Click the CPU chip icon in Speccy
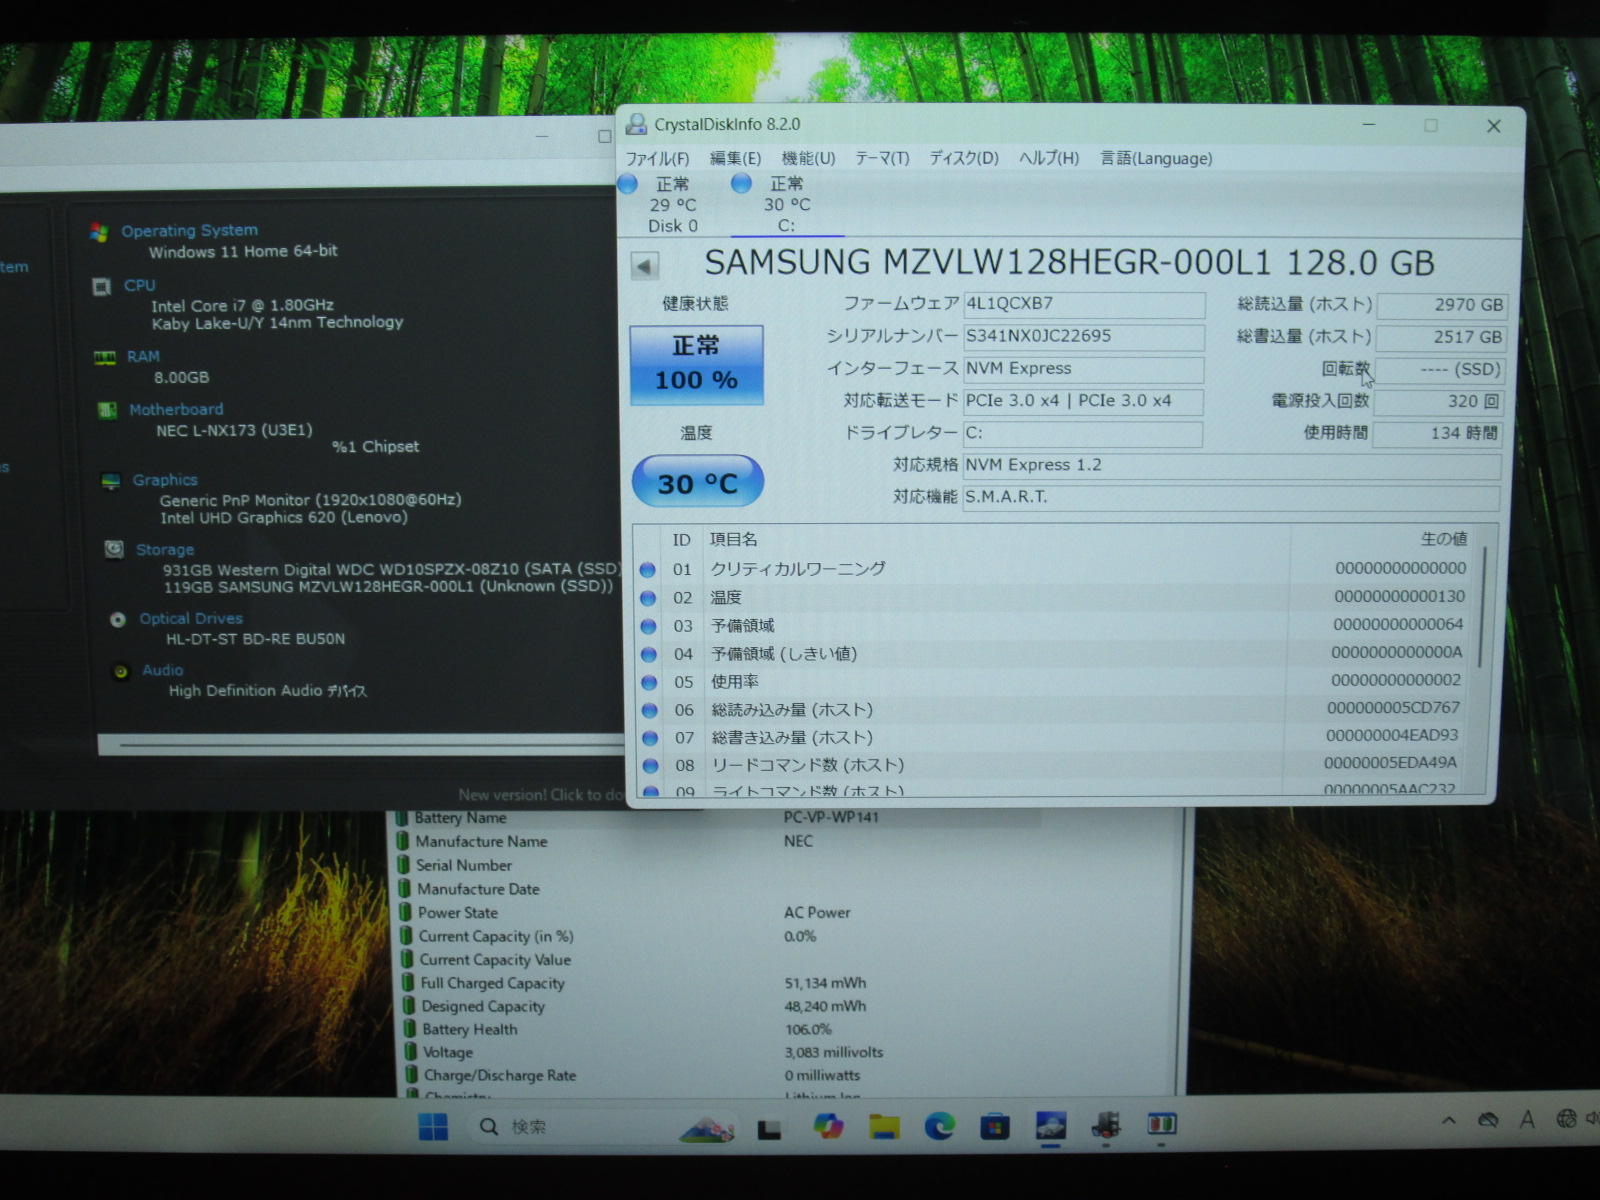 pyautogui.click(x=102, y=287)
